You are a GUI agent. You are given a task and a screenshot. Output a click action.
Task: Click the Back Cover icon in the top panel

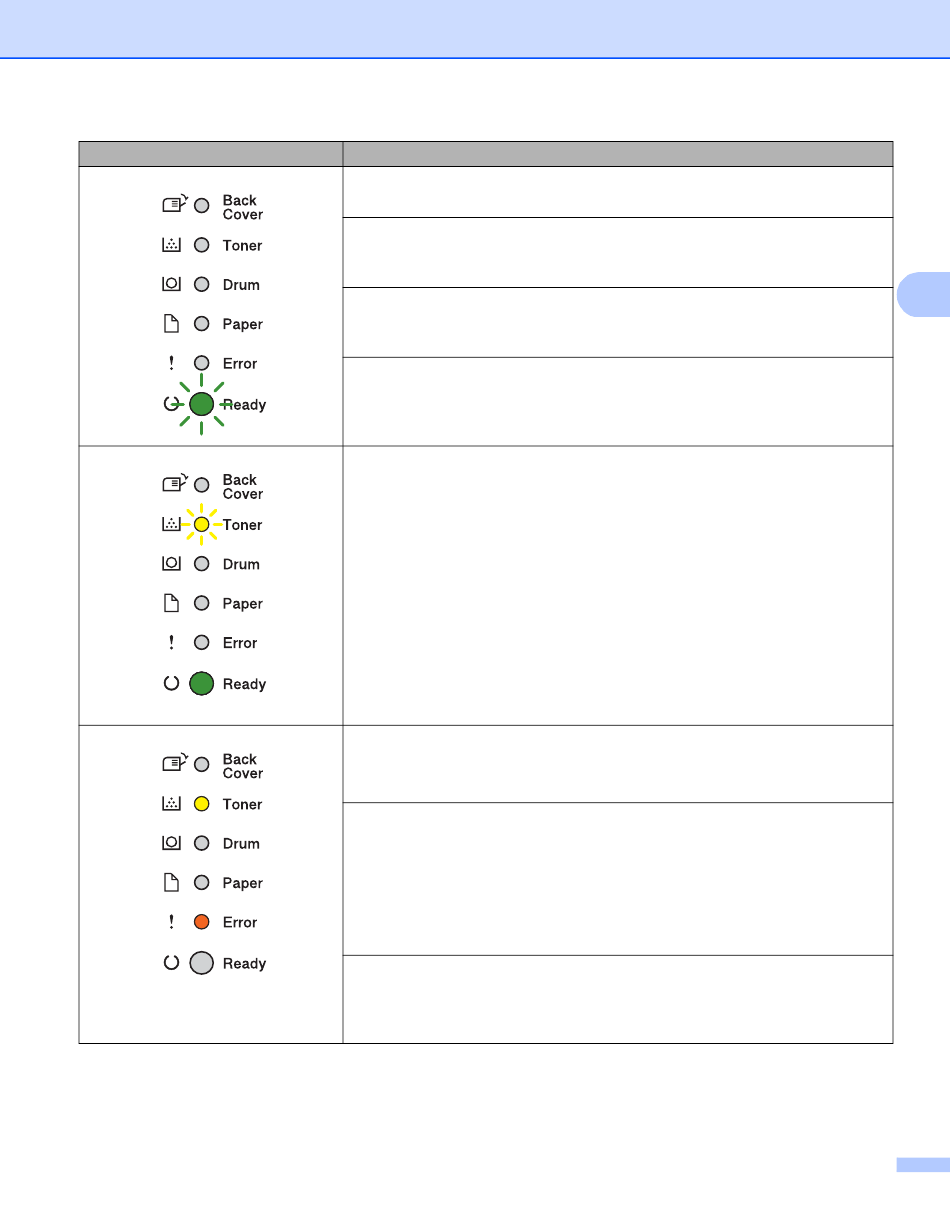[175, 205]
